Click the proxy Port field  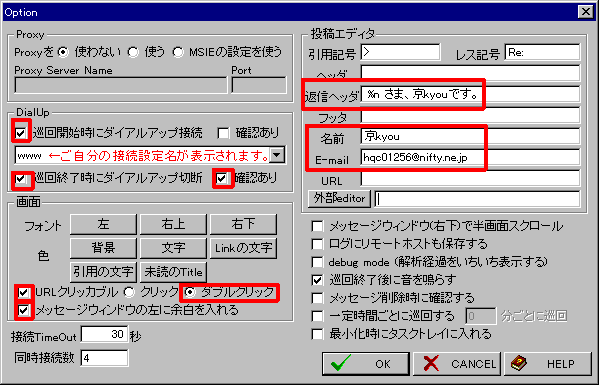259,85
